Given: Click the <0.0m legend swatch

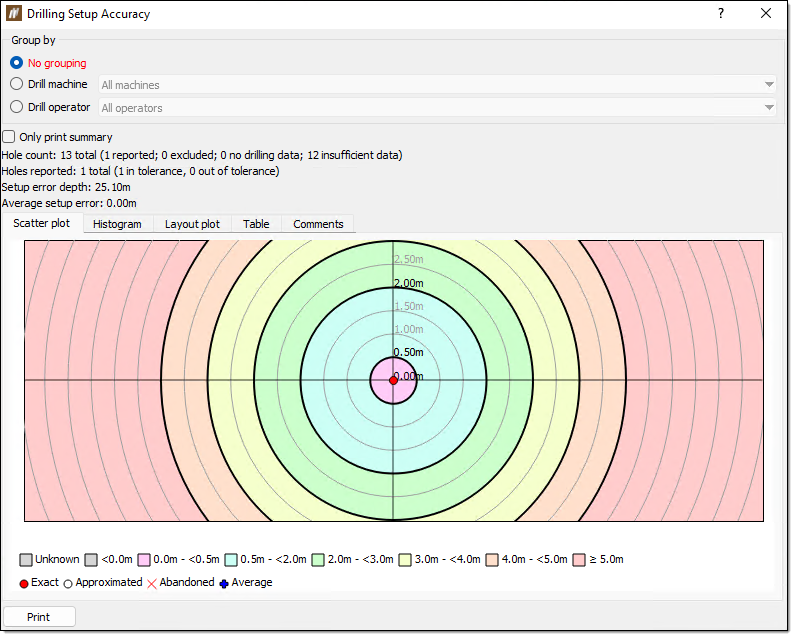Looking at the screenshot, I should point(91,562).
